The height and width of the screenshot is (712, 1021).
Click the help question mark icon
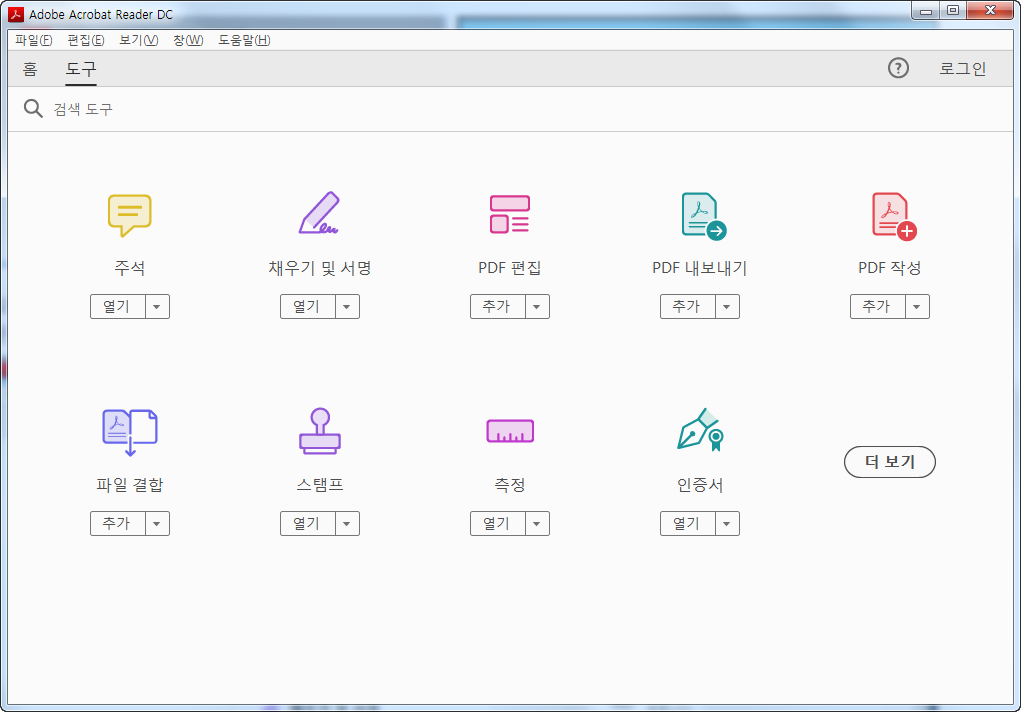click(x=898, y=68)
